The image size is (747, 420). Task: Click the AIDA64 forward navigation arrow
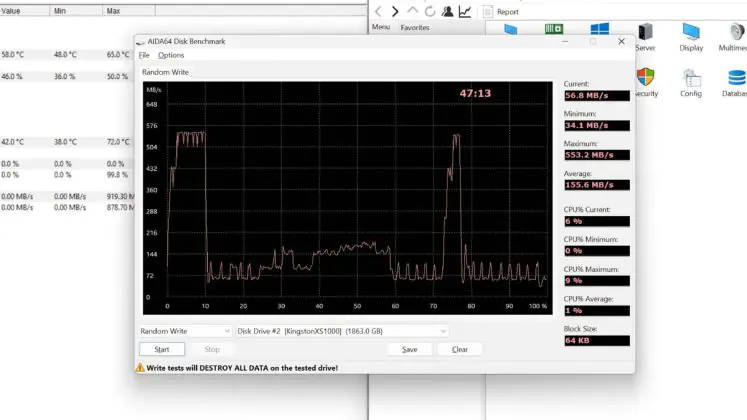[395, 11]
